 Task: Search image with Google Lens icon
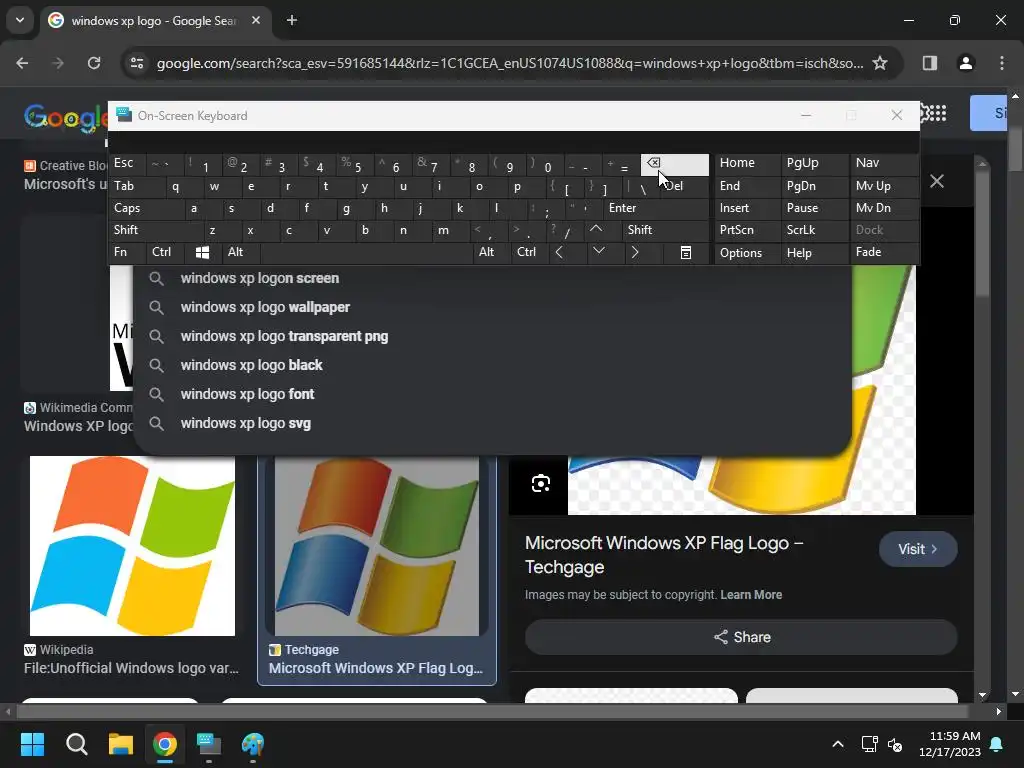pos(541,483)
